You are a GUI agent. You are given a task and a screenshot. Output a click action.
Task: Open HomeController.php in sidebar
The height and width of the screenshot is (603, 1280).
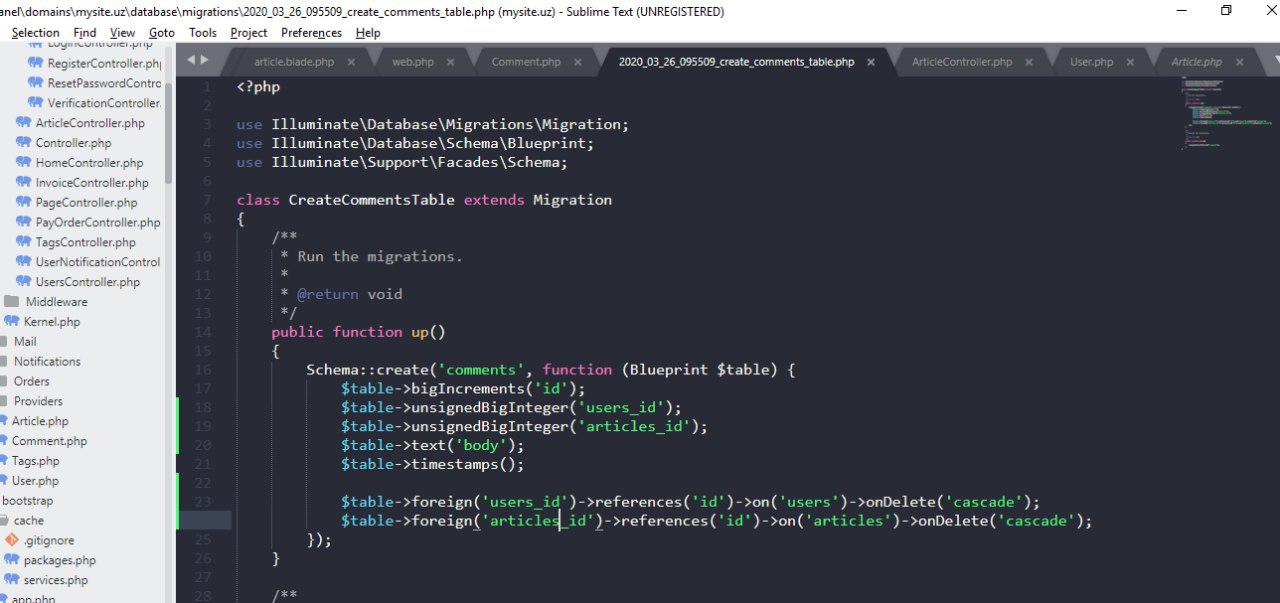pyautogui.click(x=89, y=163)
